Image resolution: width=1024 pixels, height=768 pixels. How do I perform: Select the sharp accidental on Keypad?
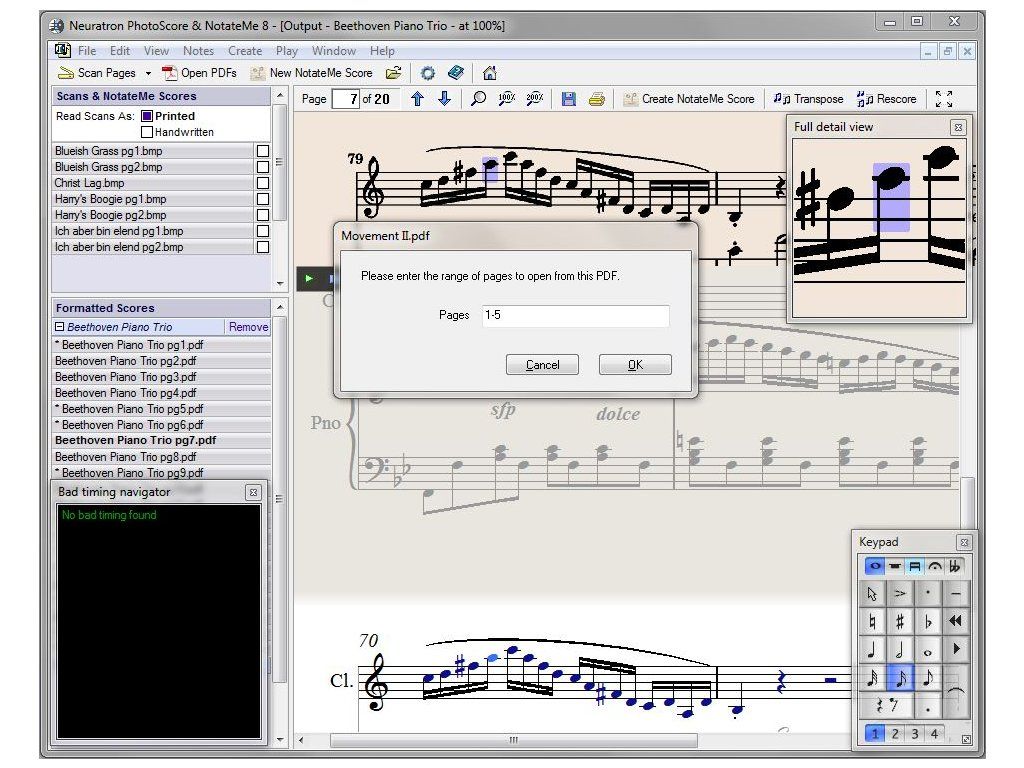(x=900, y=622)
